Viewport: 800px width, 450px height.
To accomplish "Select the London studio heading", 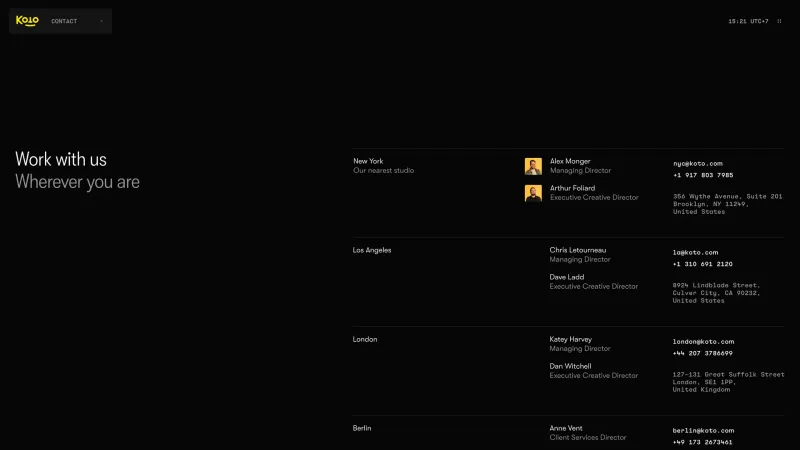I will pos(365,339).
